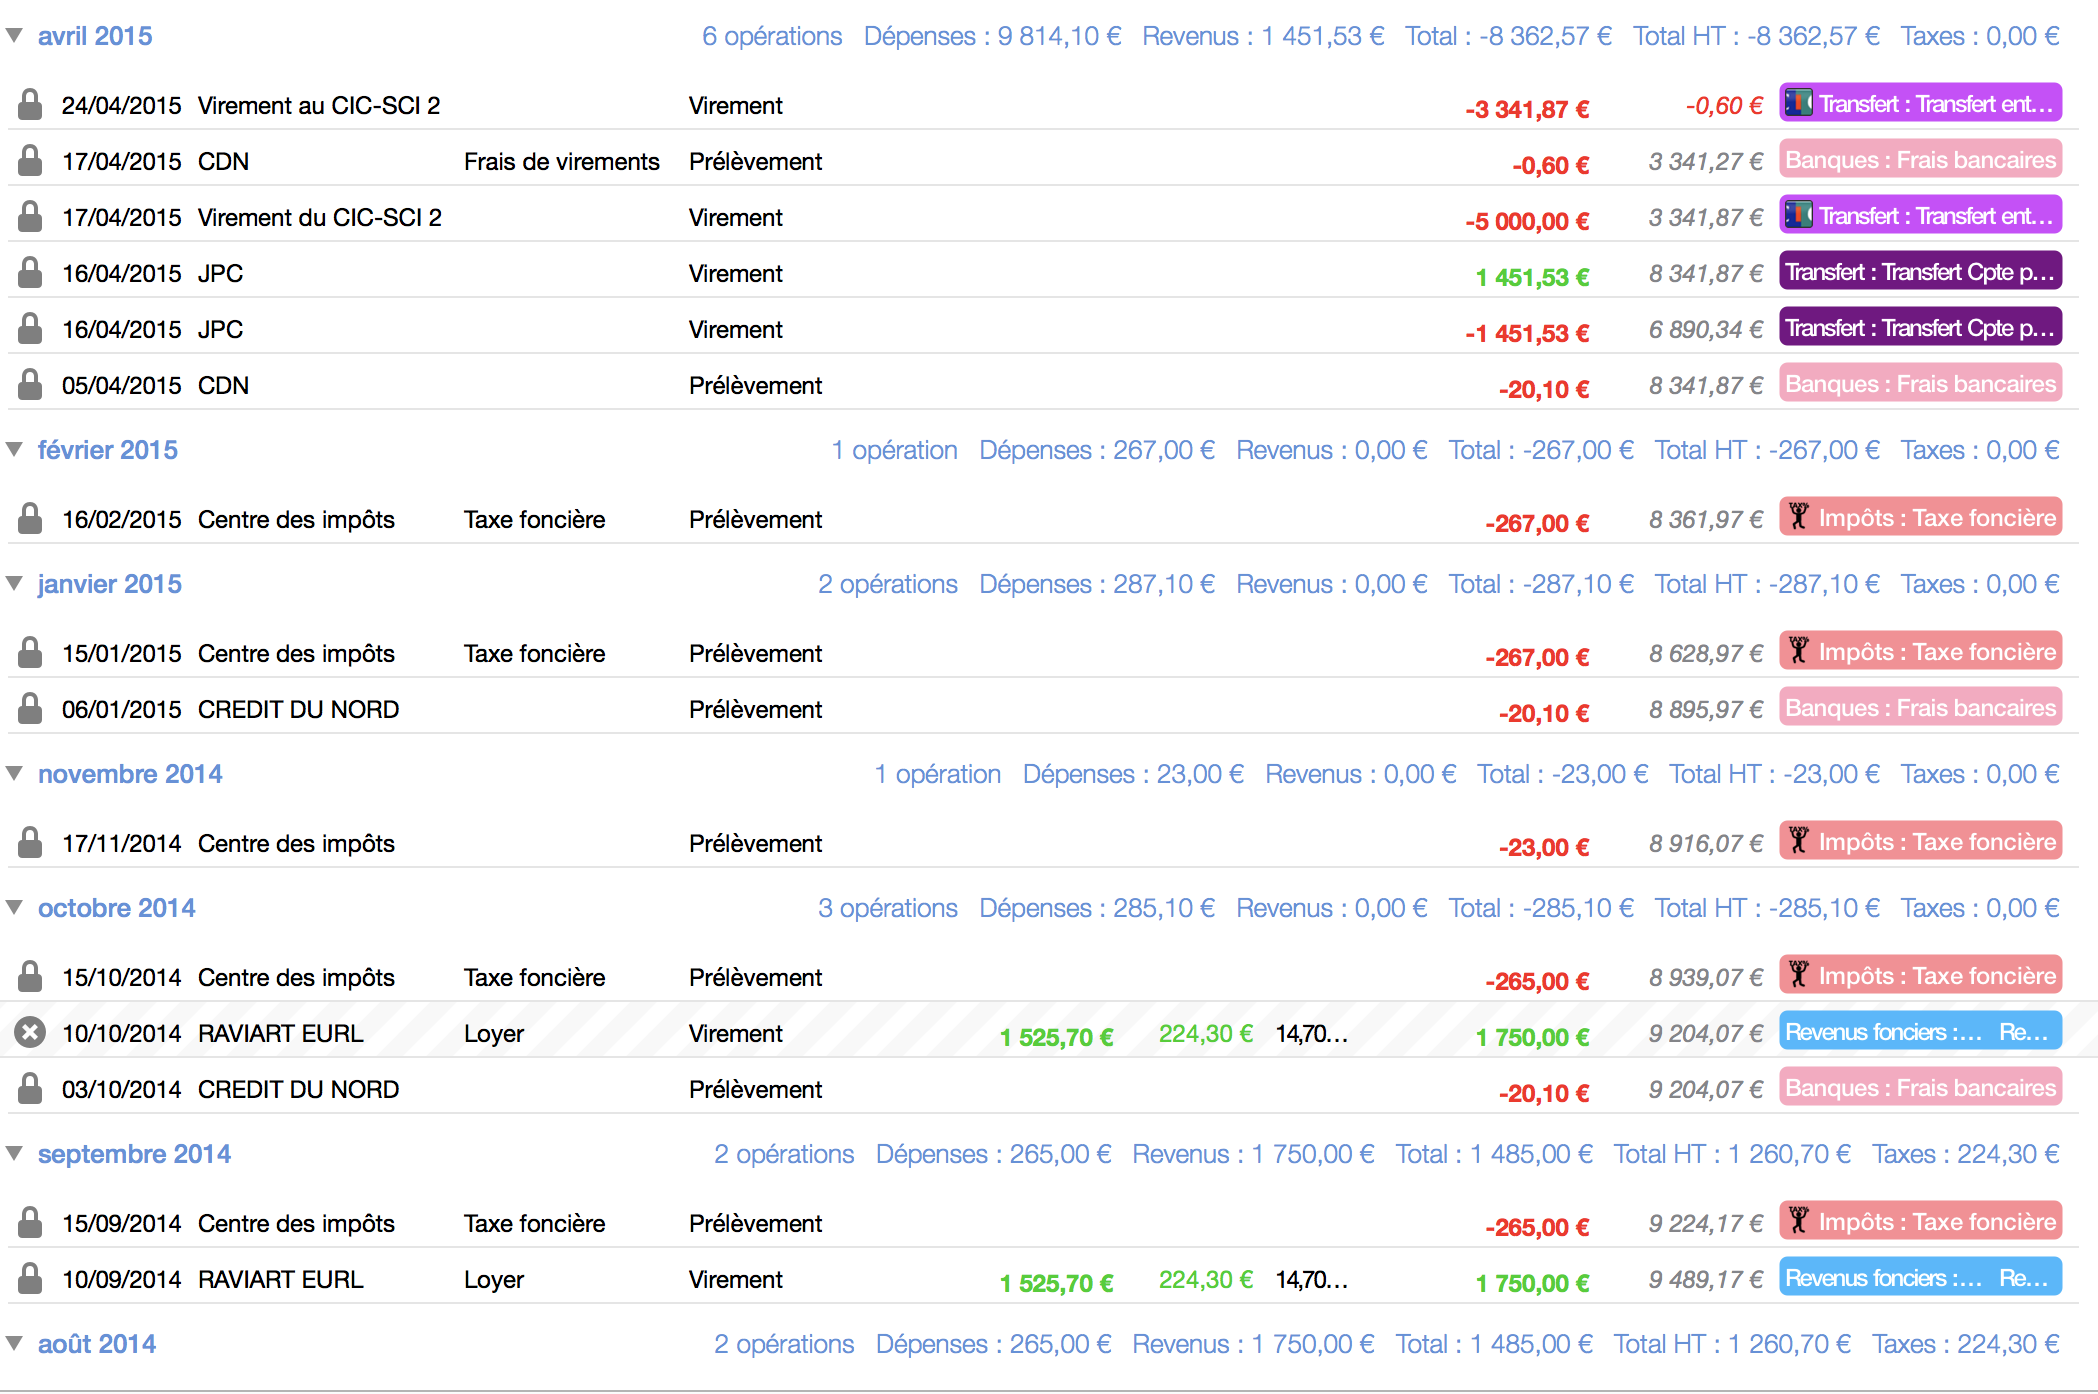Click the lock icon on the 06/01/2015 CREDIT DU NORD row
This screenshot has width=2098, height=1394.
30,709
